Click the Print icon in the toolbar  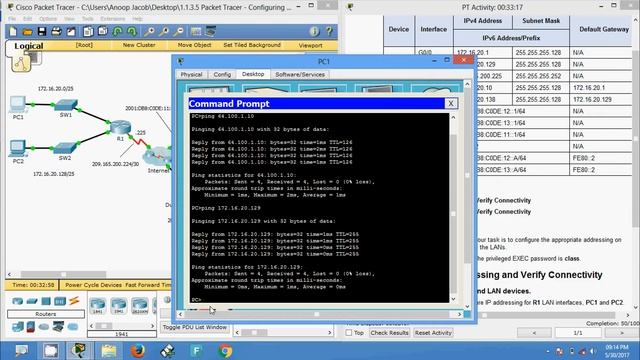point(56,31)
